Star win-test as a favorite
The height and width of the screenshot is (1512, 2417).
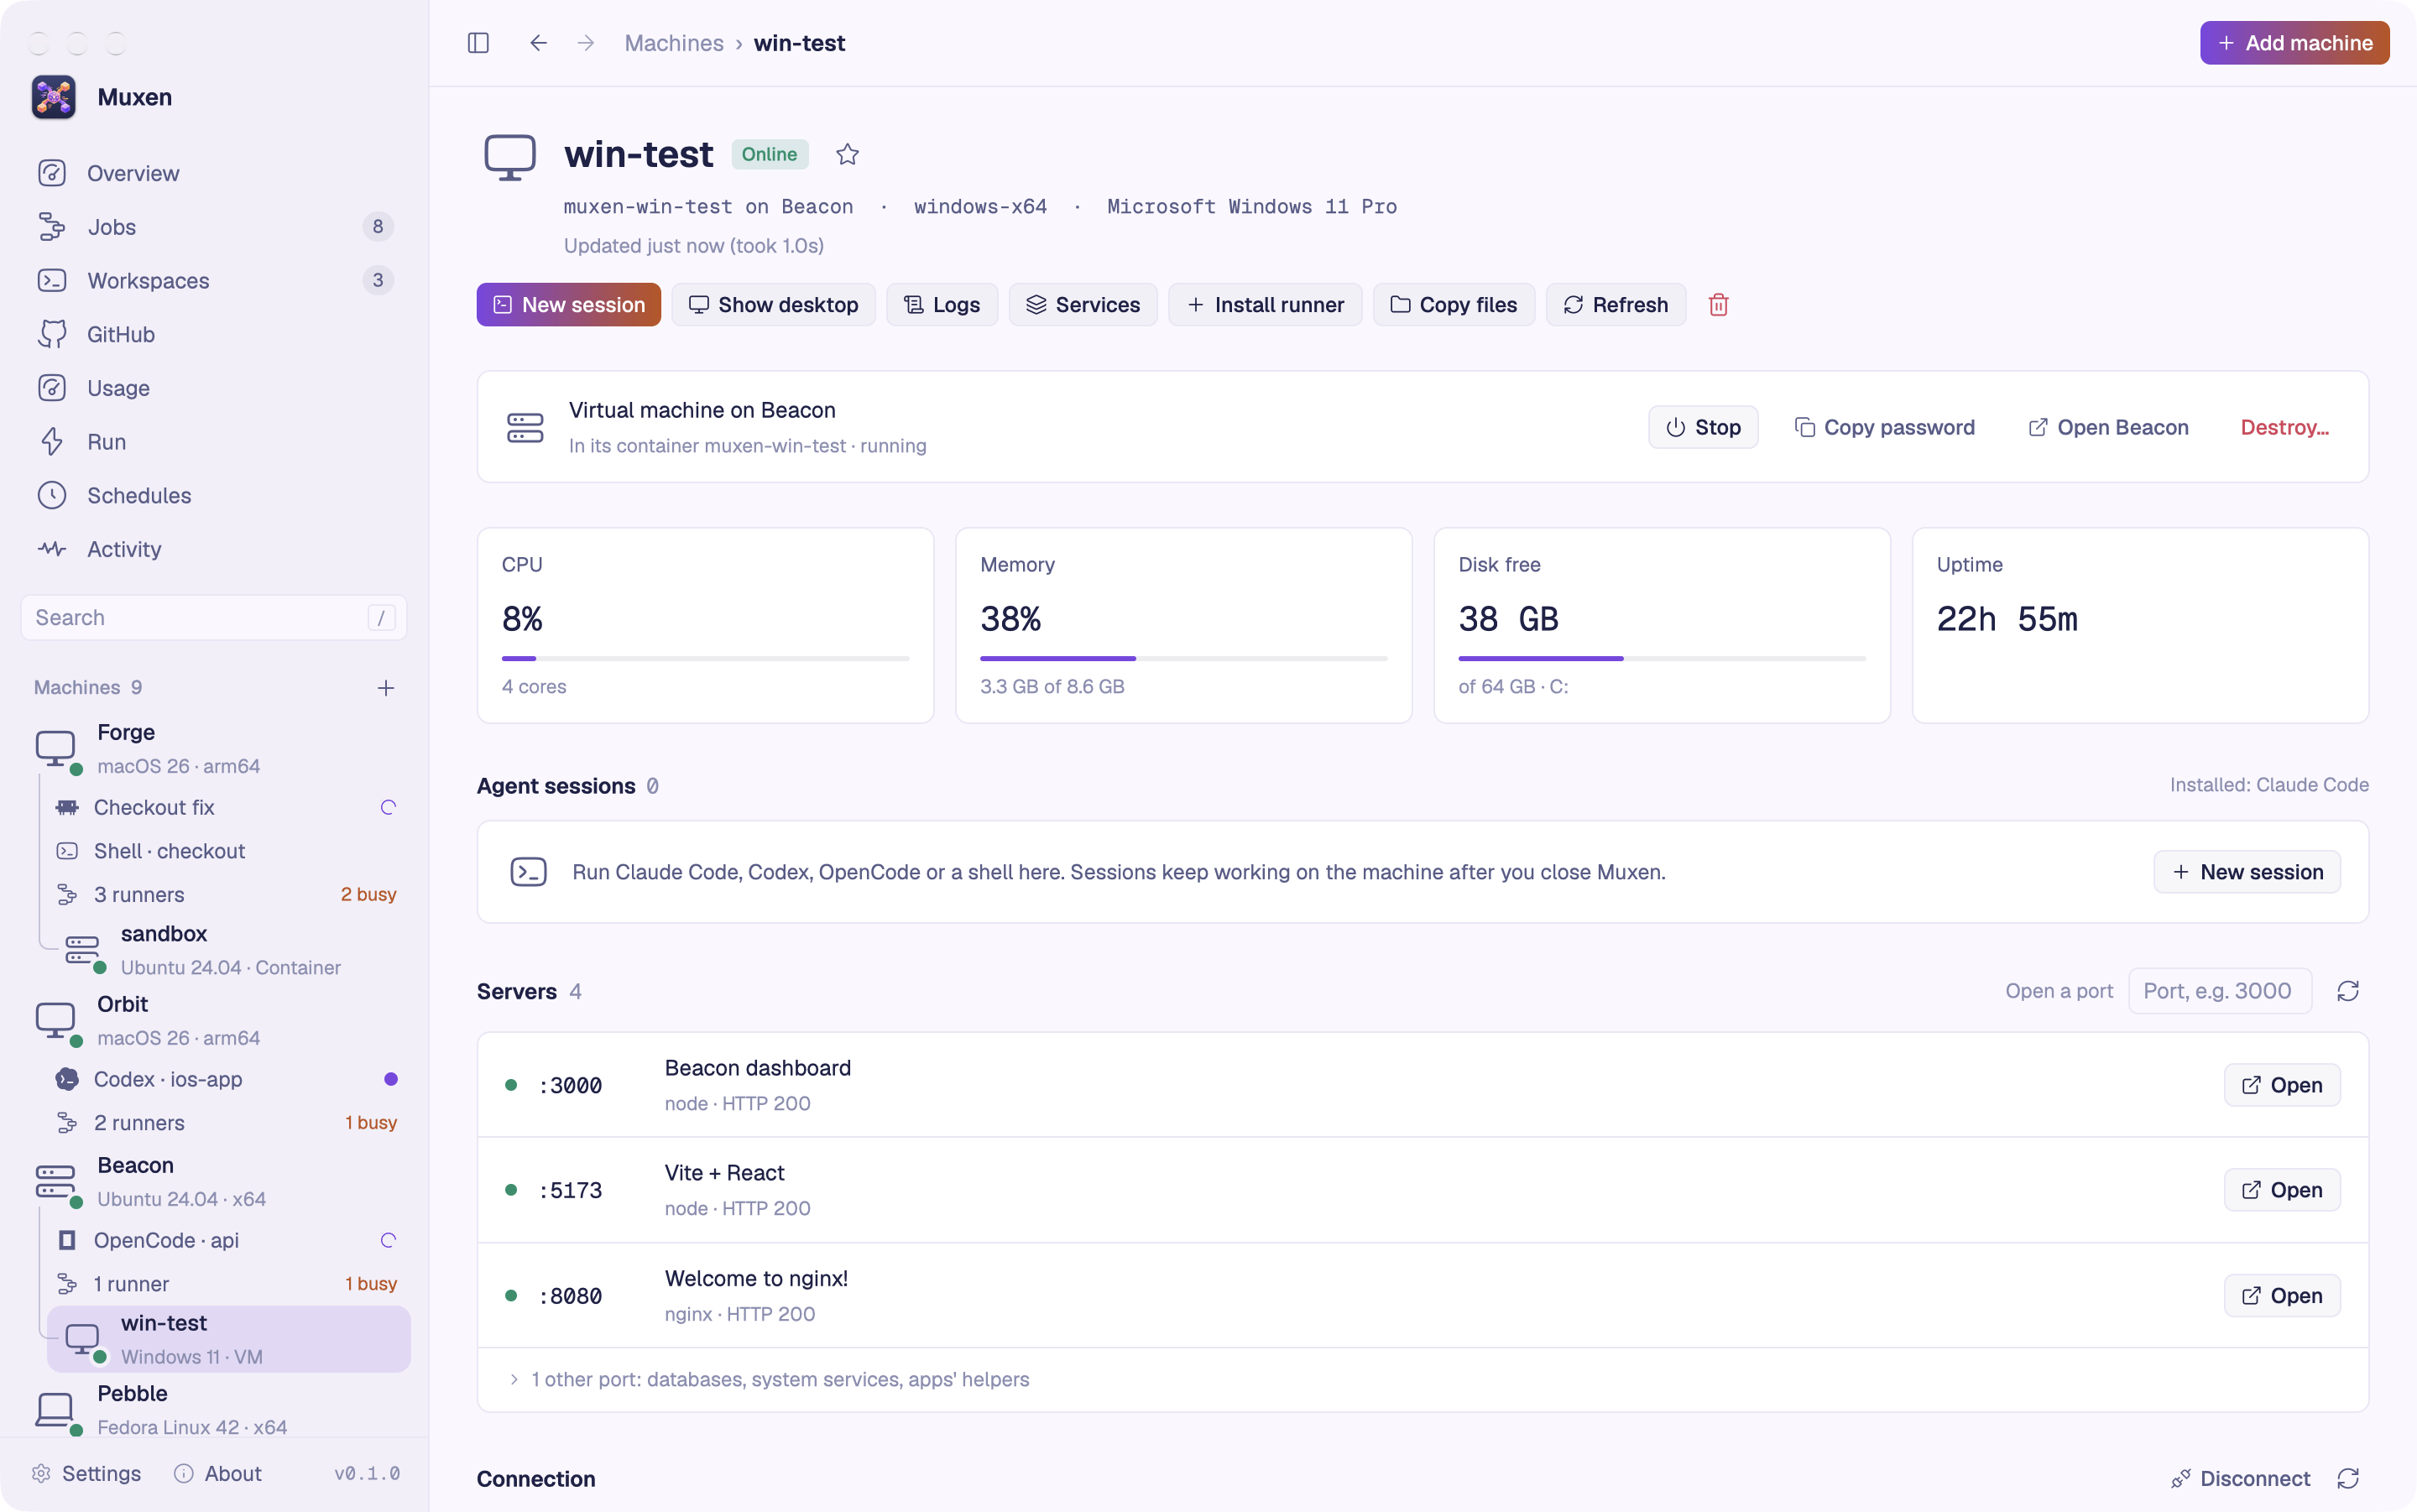click(847, 154)
